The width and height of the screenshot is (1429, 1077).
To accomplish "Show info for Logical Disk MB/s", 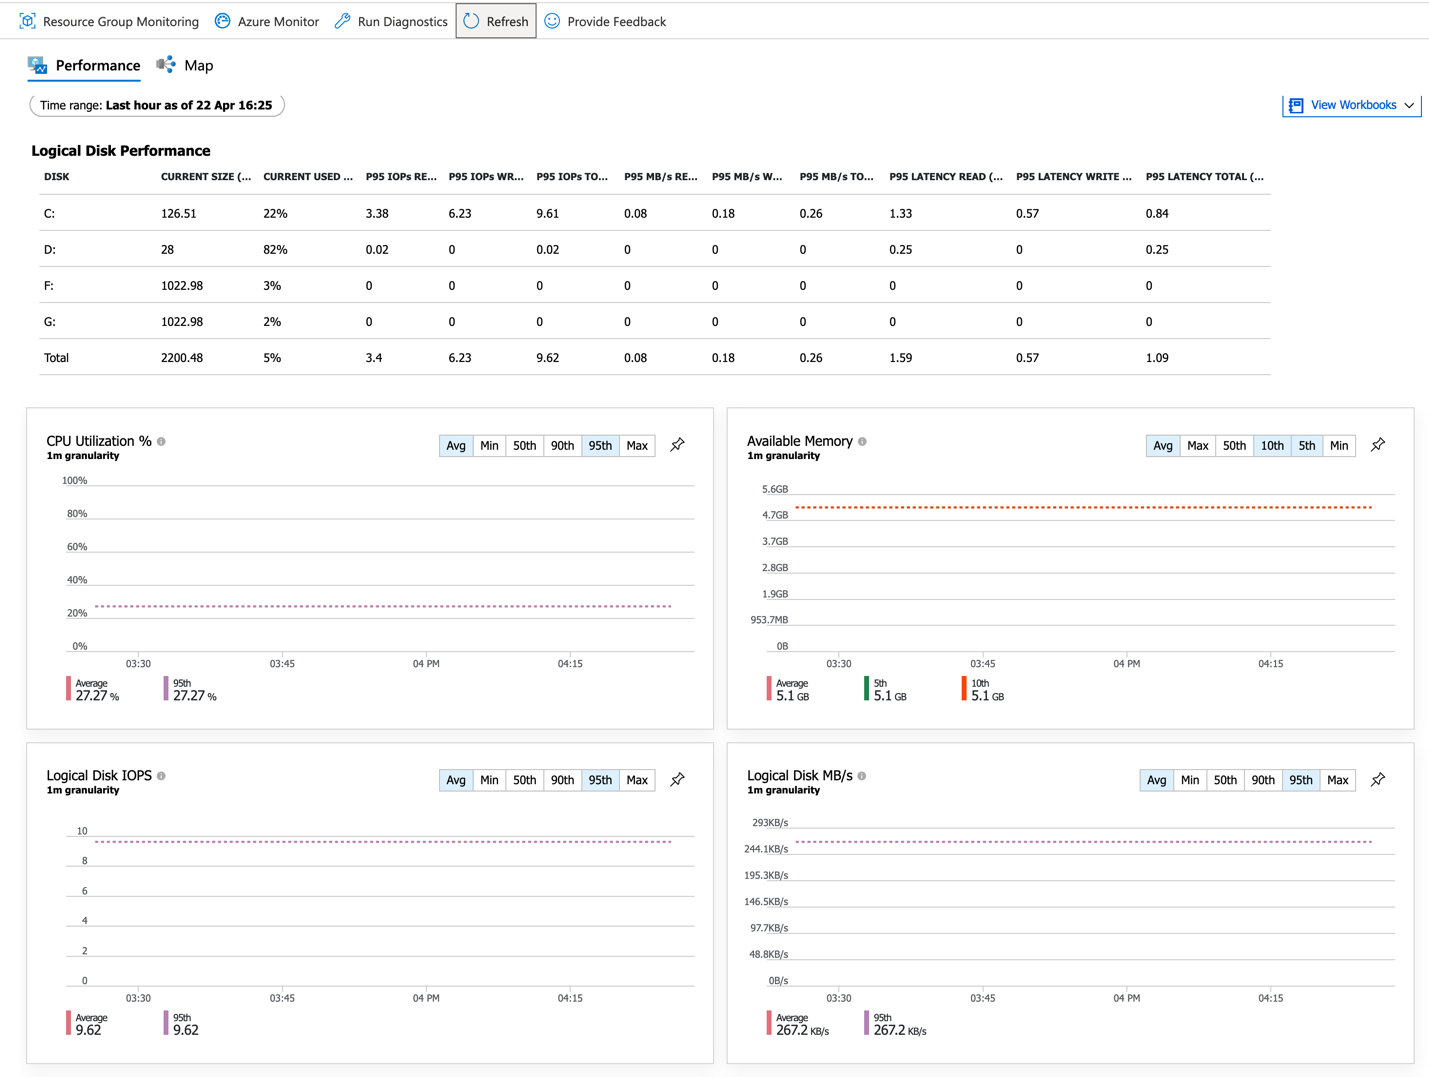I will 862,776.
